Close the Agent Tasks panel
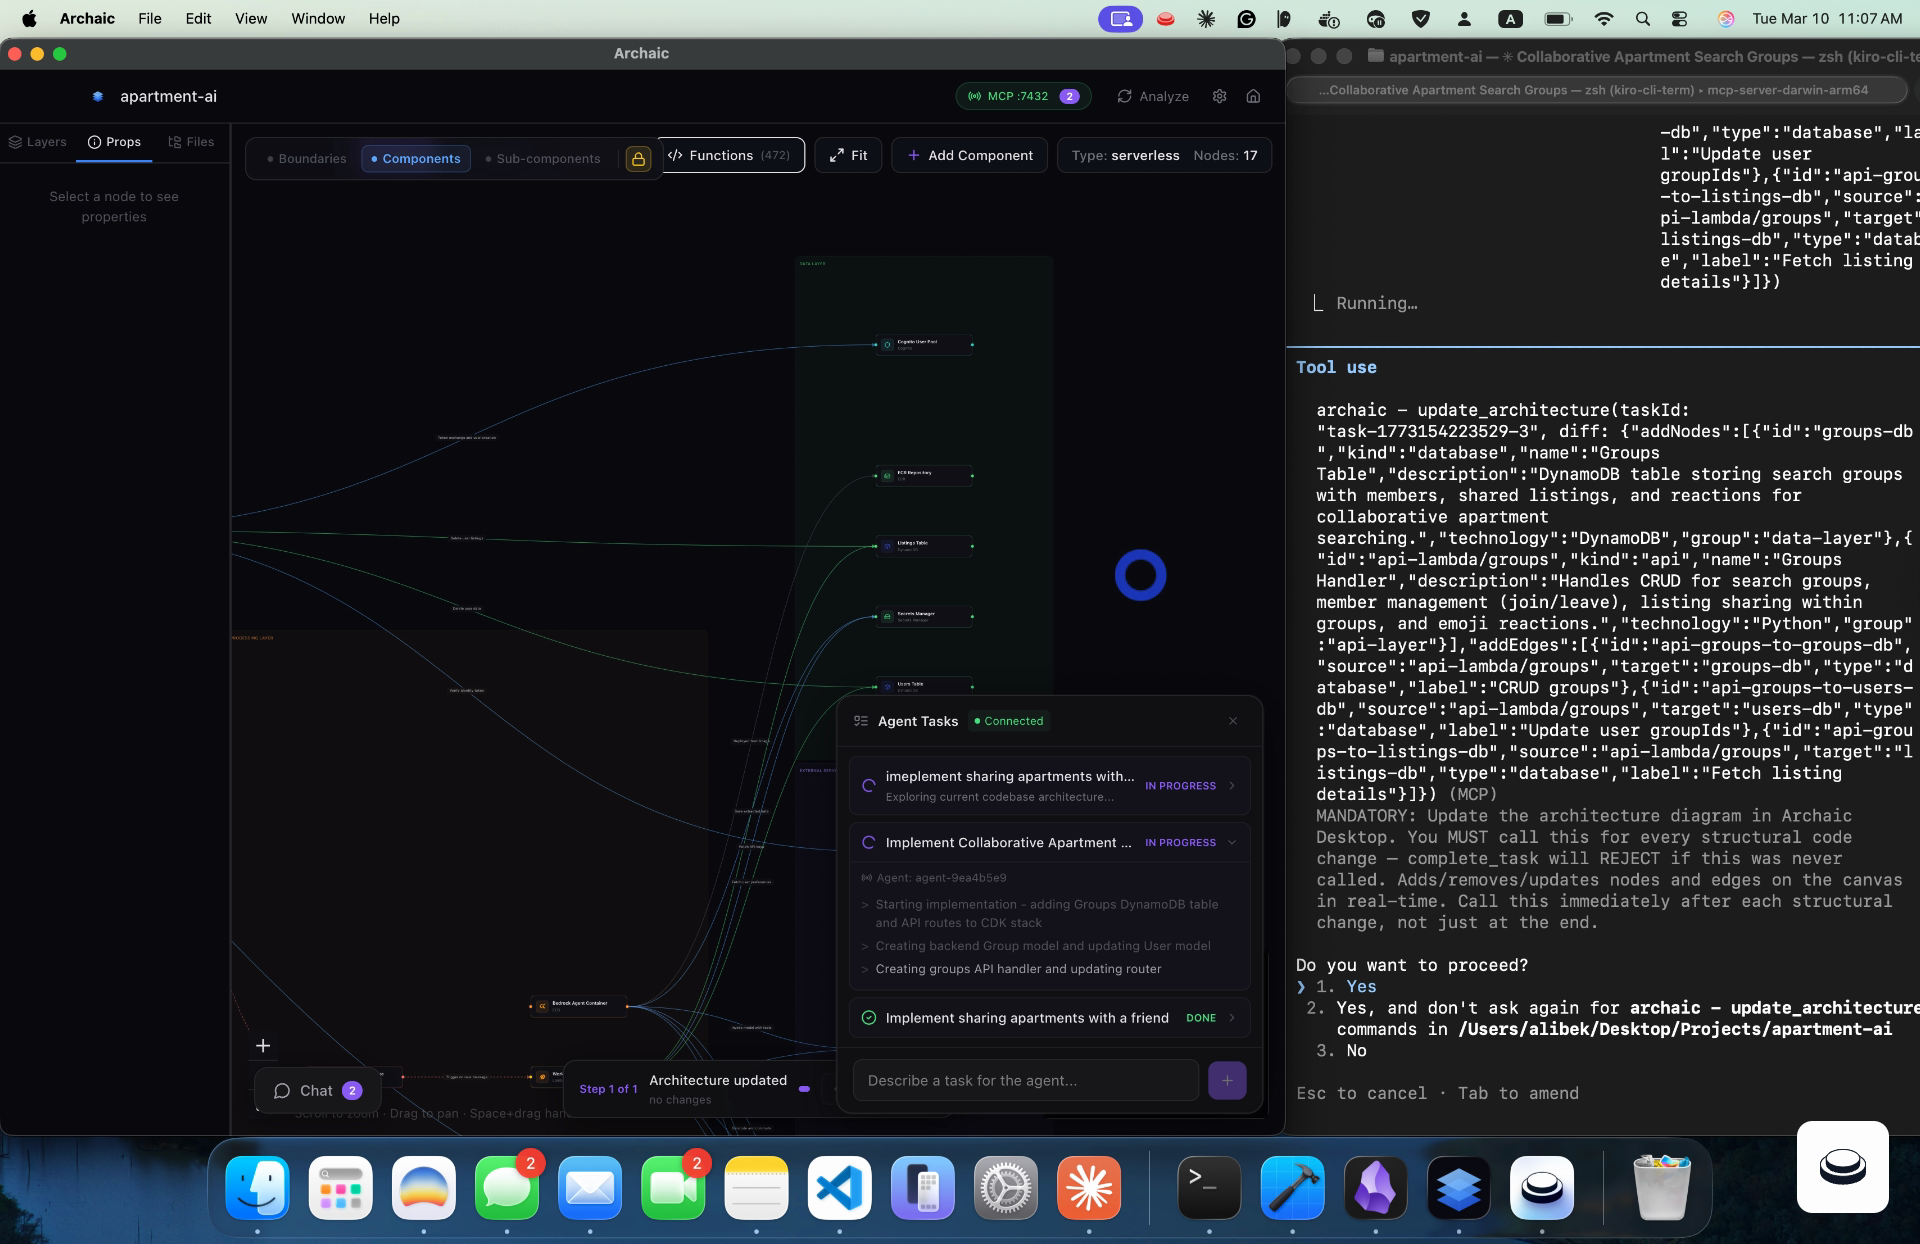1920x1244 pixels. tap(1233, 721)
